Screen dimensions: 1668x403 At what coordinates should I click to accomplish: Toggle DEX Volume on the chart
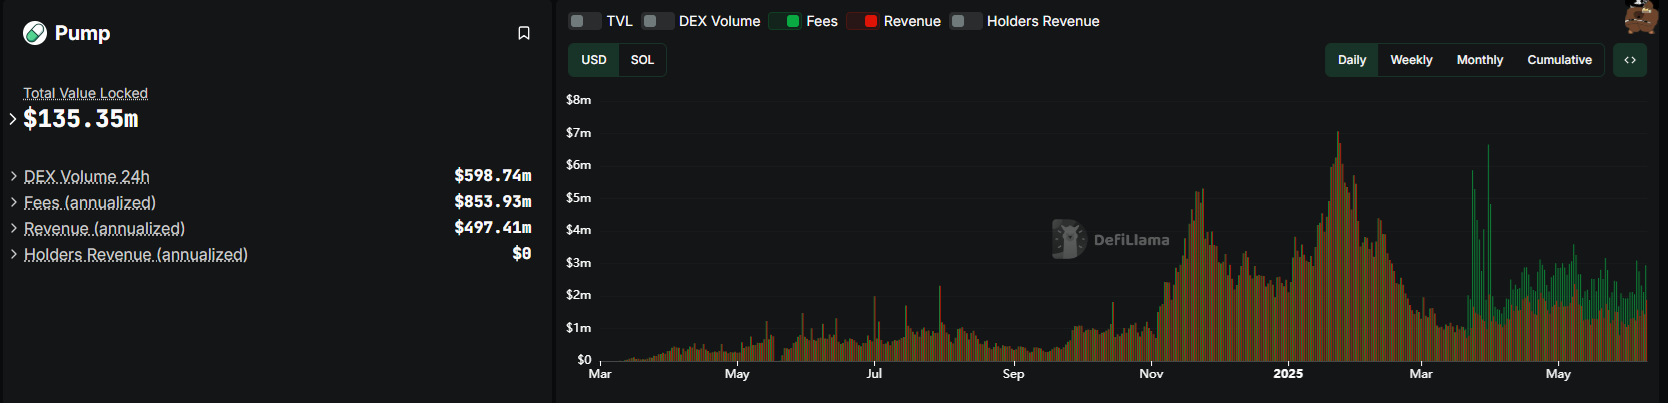point(657,21)
